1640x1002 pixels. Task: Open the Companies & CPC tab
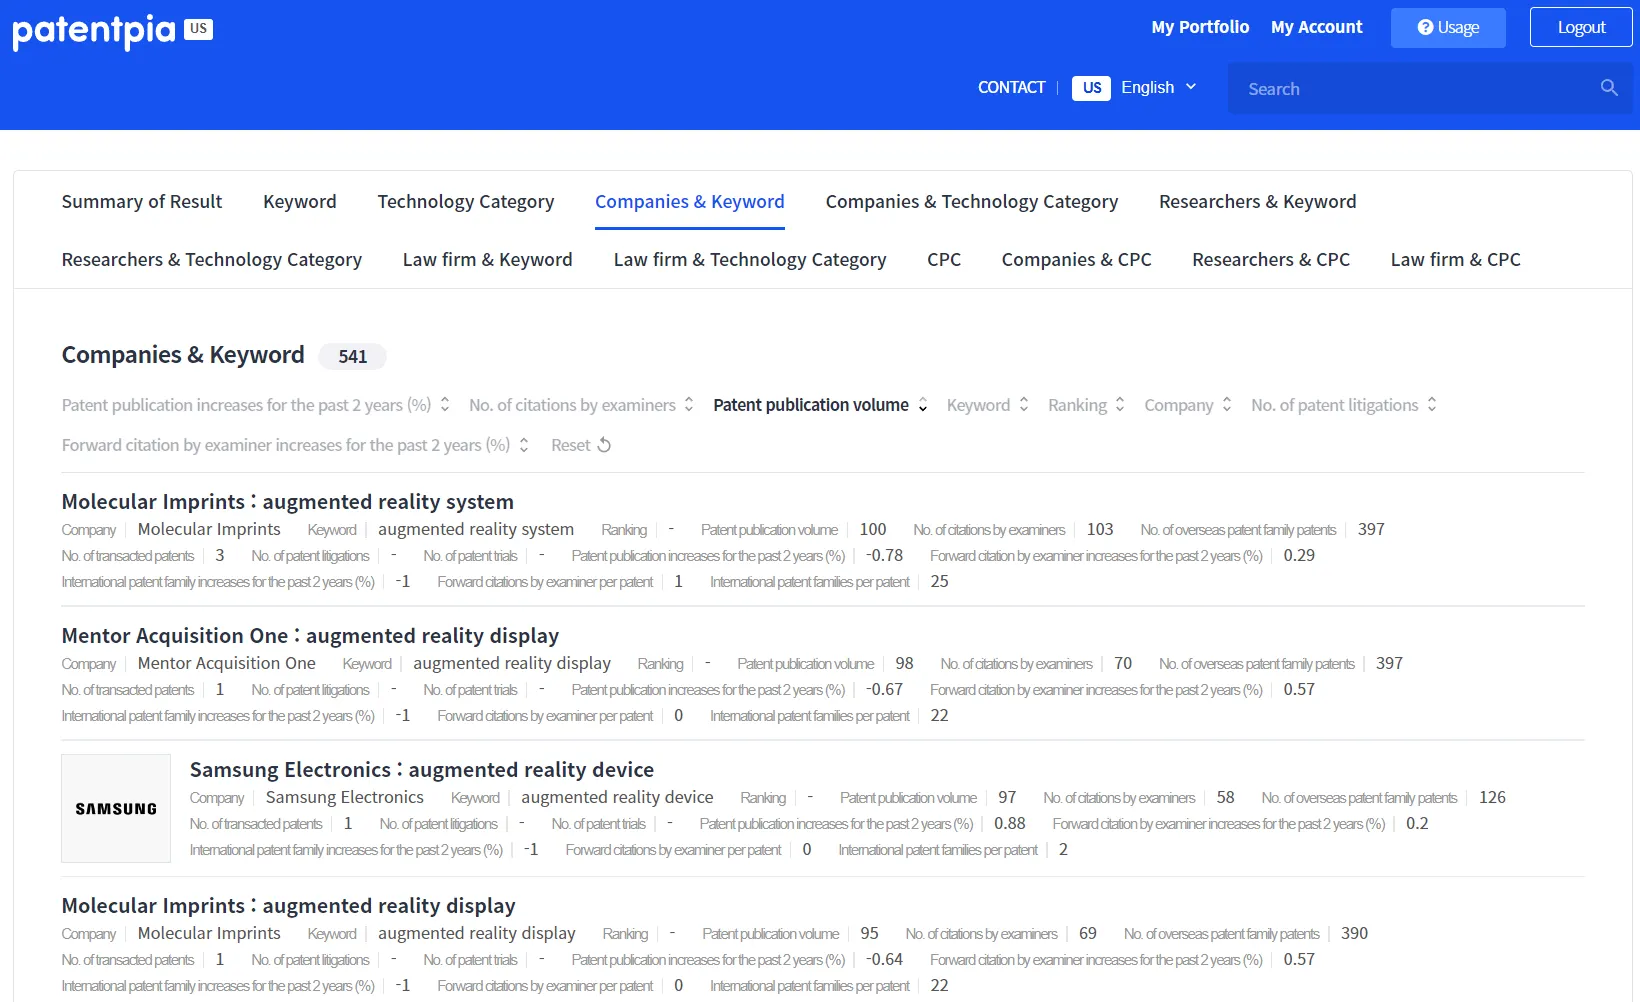1077,260
